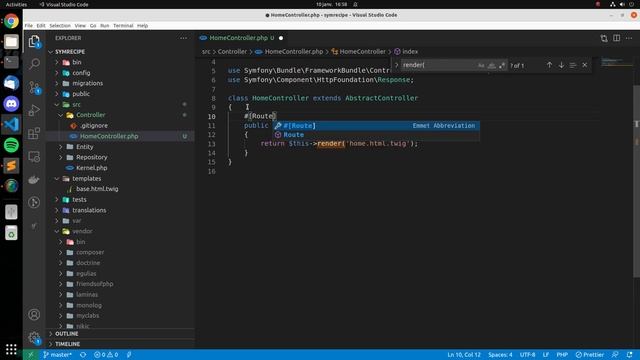Expand the public folder

(x=120, y=94)
